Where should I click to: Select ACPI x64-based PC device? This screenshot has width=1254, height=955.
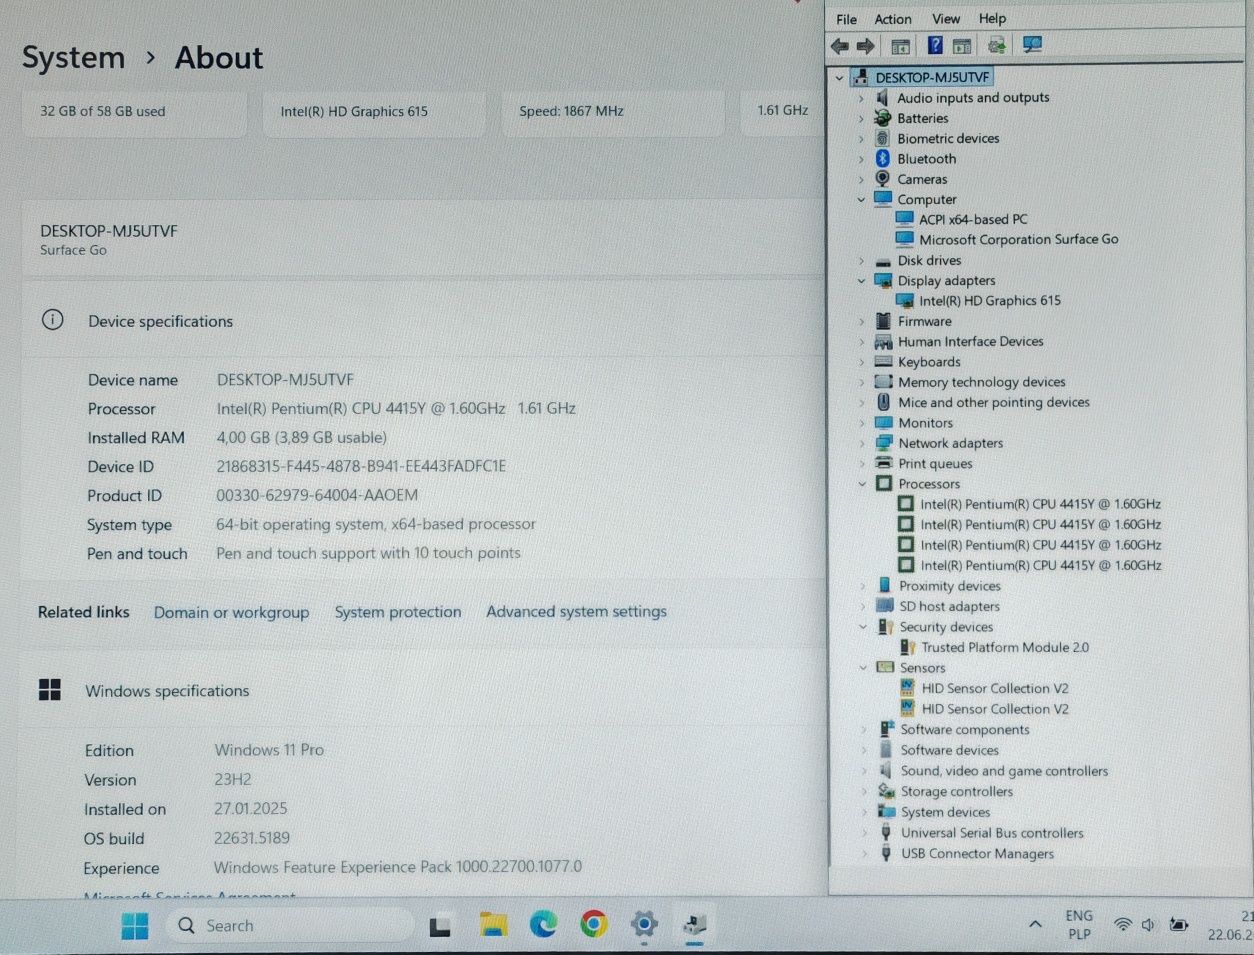pyautogui.click(x=973, y=220)
